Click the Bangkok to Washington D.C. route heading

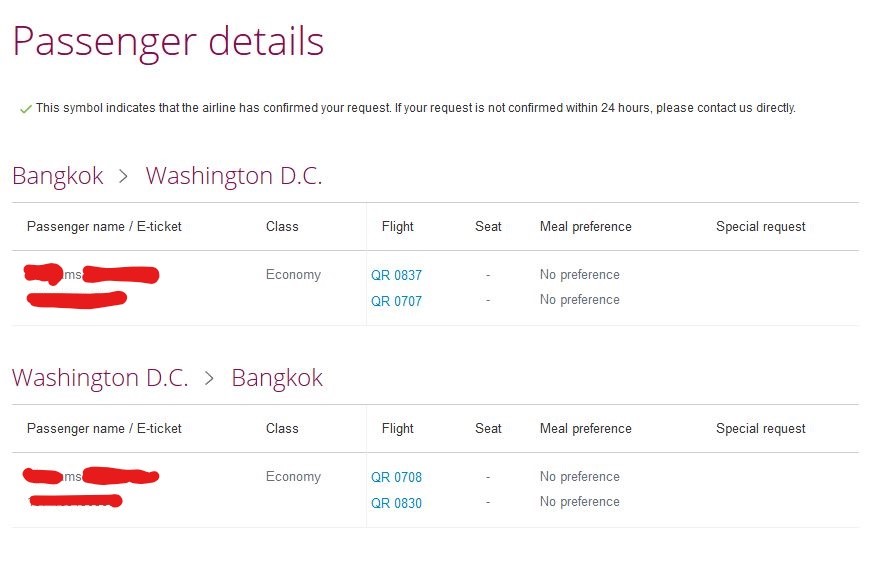[167, 175]
